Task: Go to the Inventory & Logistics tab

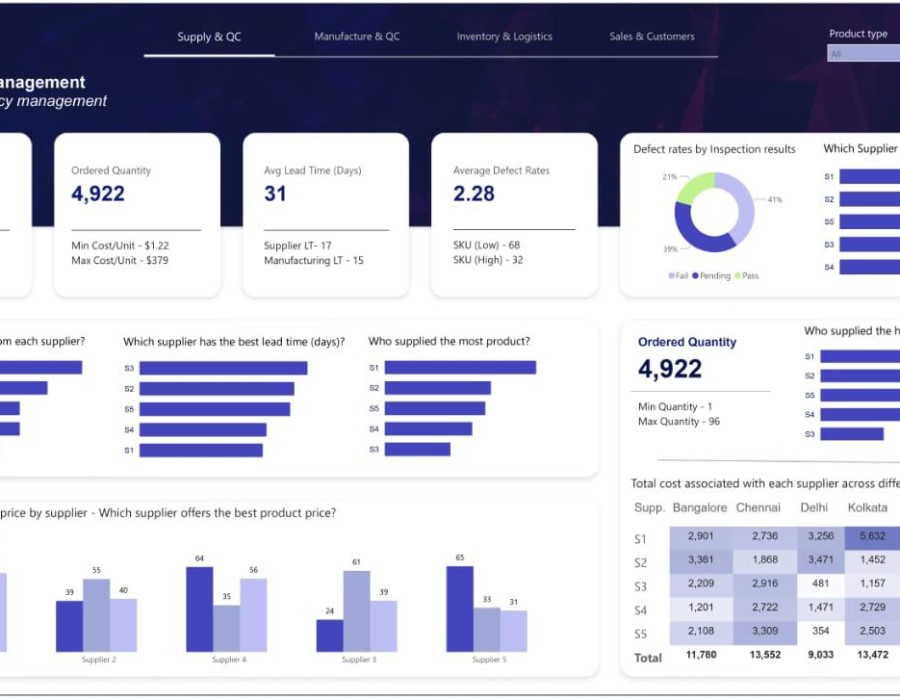Action: (504, 37)
